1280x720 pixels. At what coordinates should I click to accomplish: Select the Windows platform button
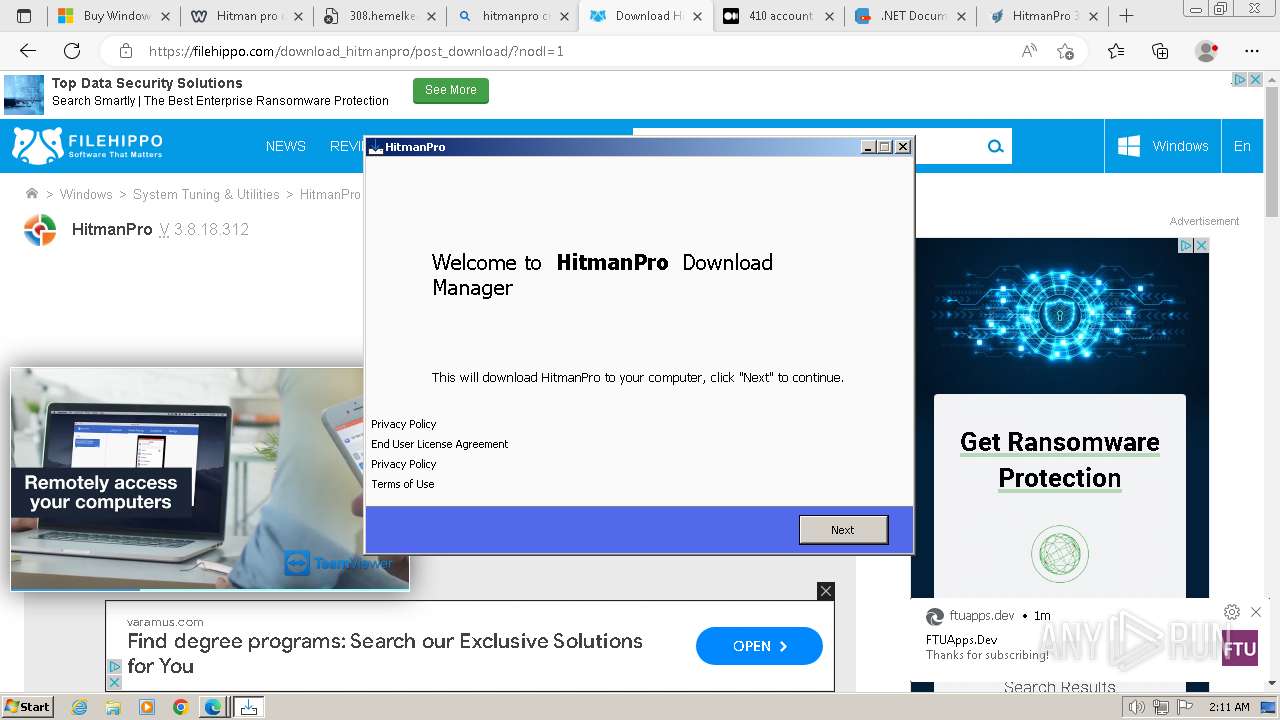(1162, 146)
